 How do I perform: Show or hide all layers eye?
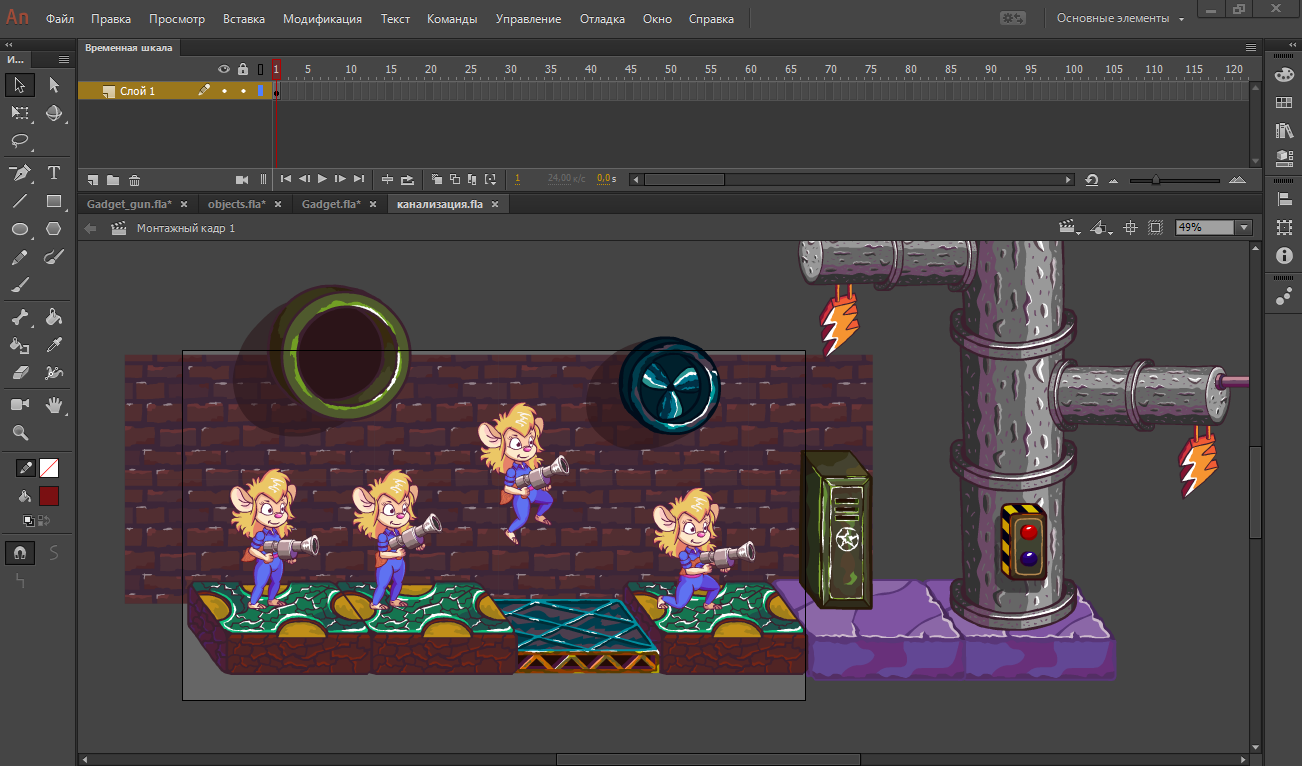click(225, 69)
